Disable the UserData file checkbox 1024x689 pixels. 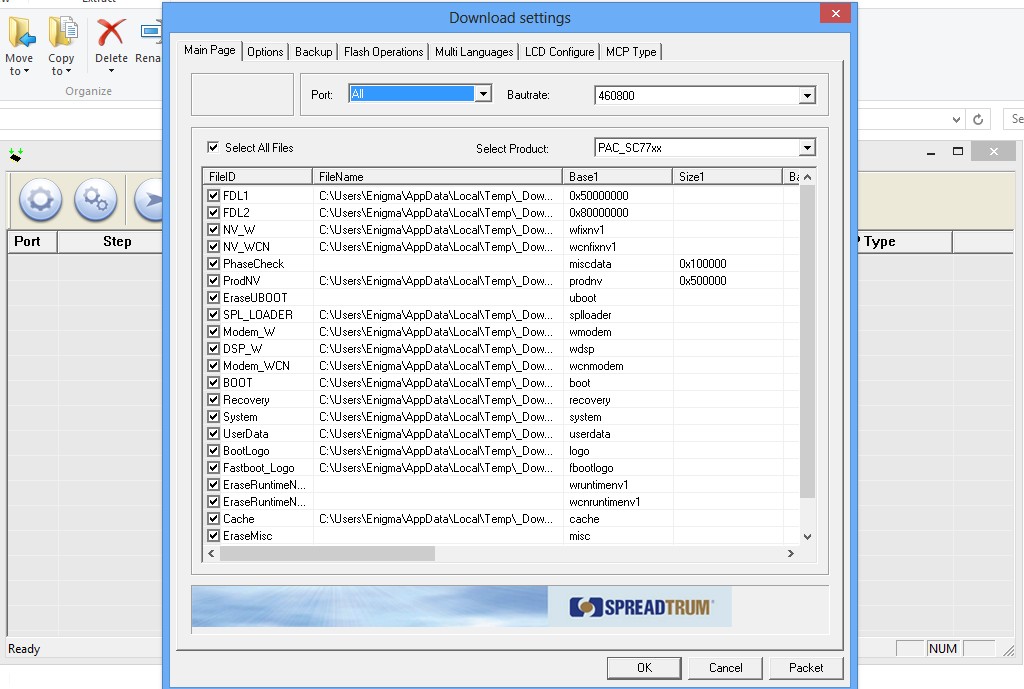point(213,434)
